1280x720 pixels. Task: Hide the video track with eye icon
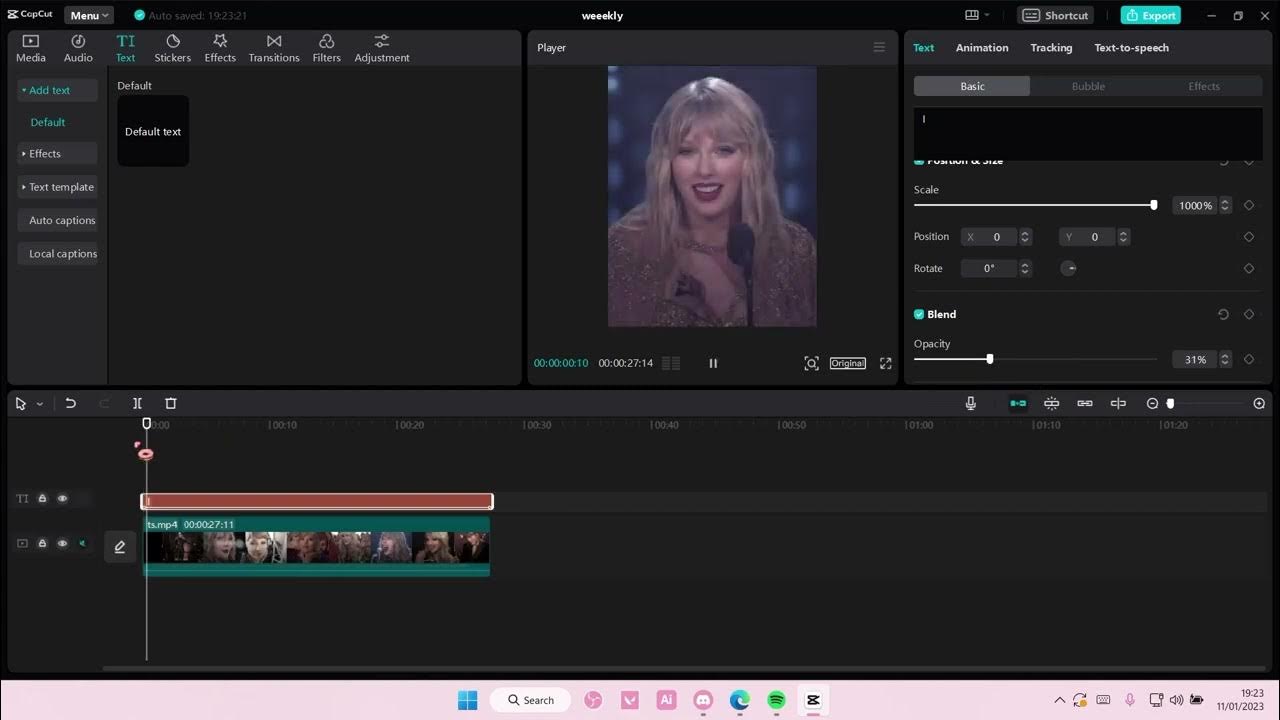pos(62,544)
